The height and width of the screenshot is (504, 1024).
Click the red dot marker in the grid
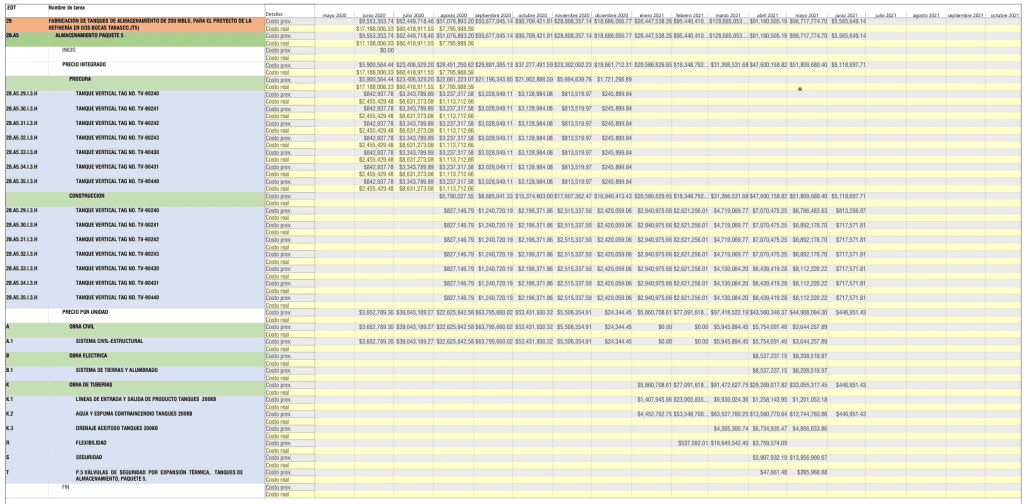800,89
